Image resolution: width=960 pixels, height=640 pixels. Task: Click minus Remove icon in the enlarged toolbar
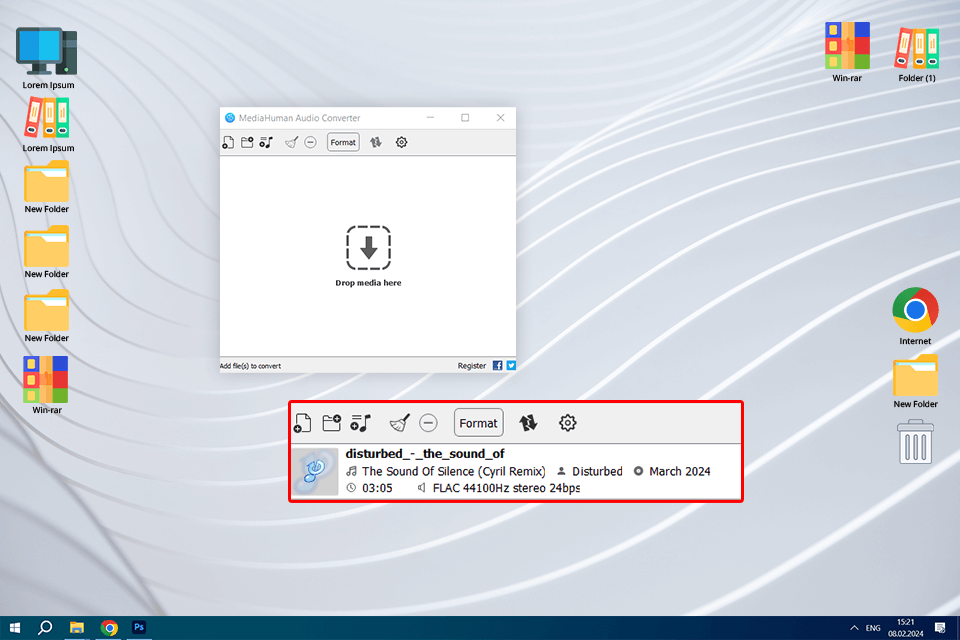pyautogui.click(x=428, y=423)
